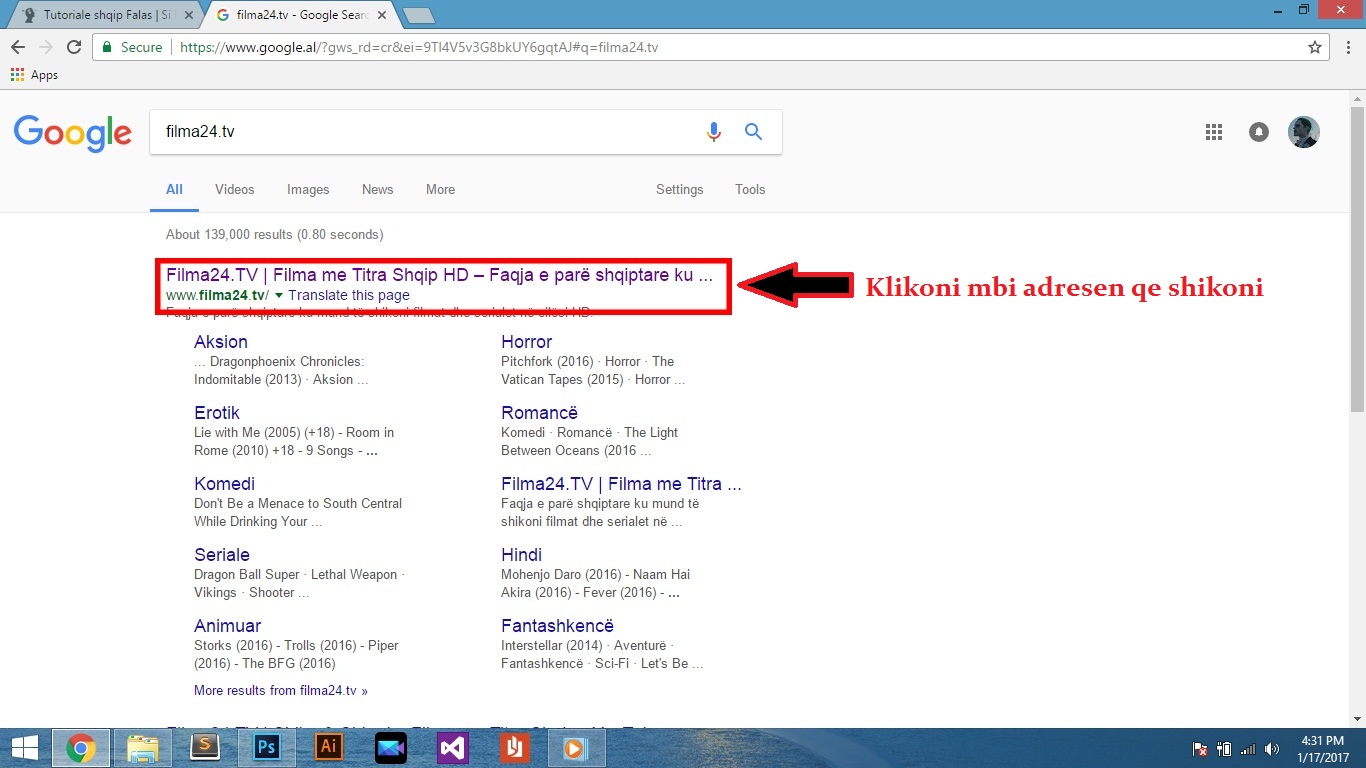Click the Google logo
Screen dimensions: 1366x768
(x=73, y=133)
